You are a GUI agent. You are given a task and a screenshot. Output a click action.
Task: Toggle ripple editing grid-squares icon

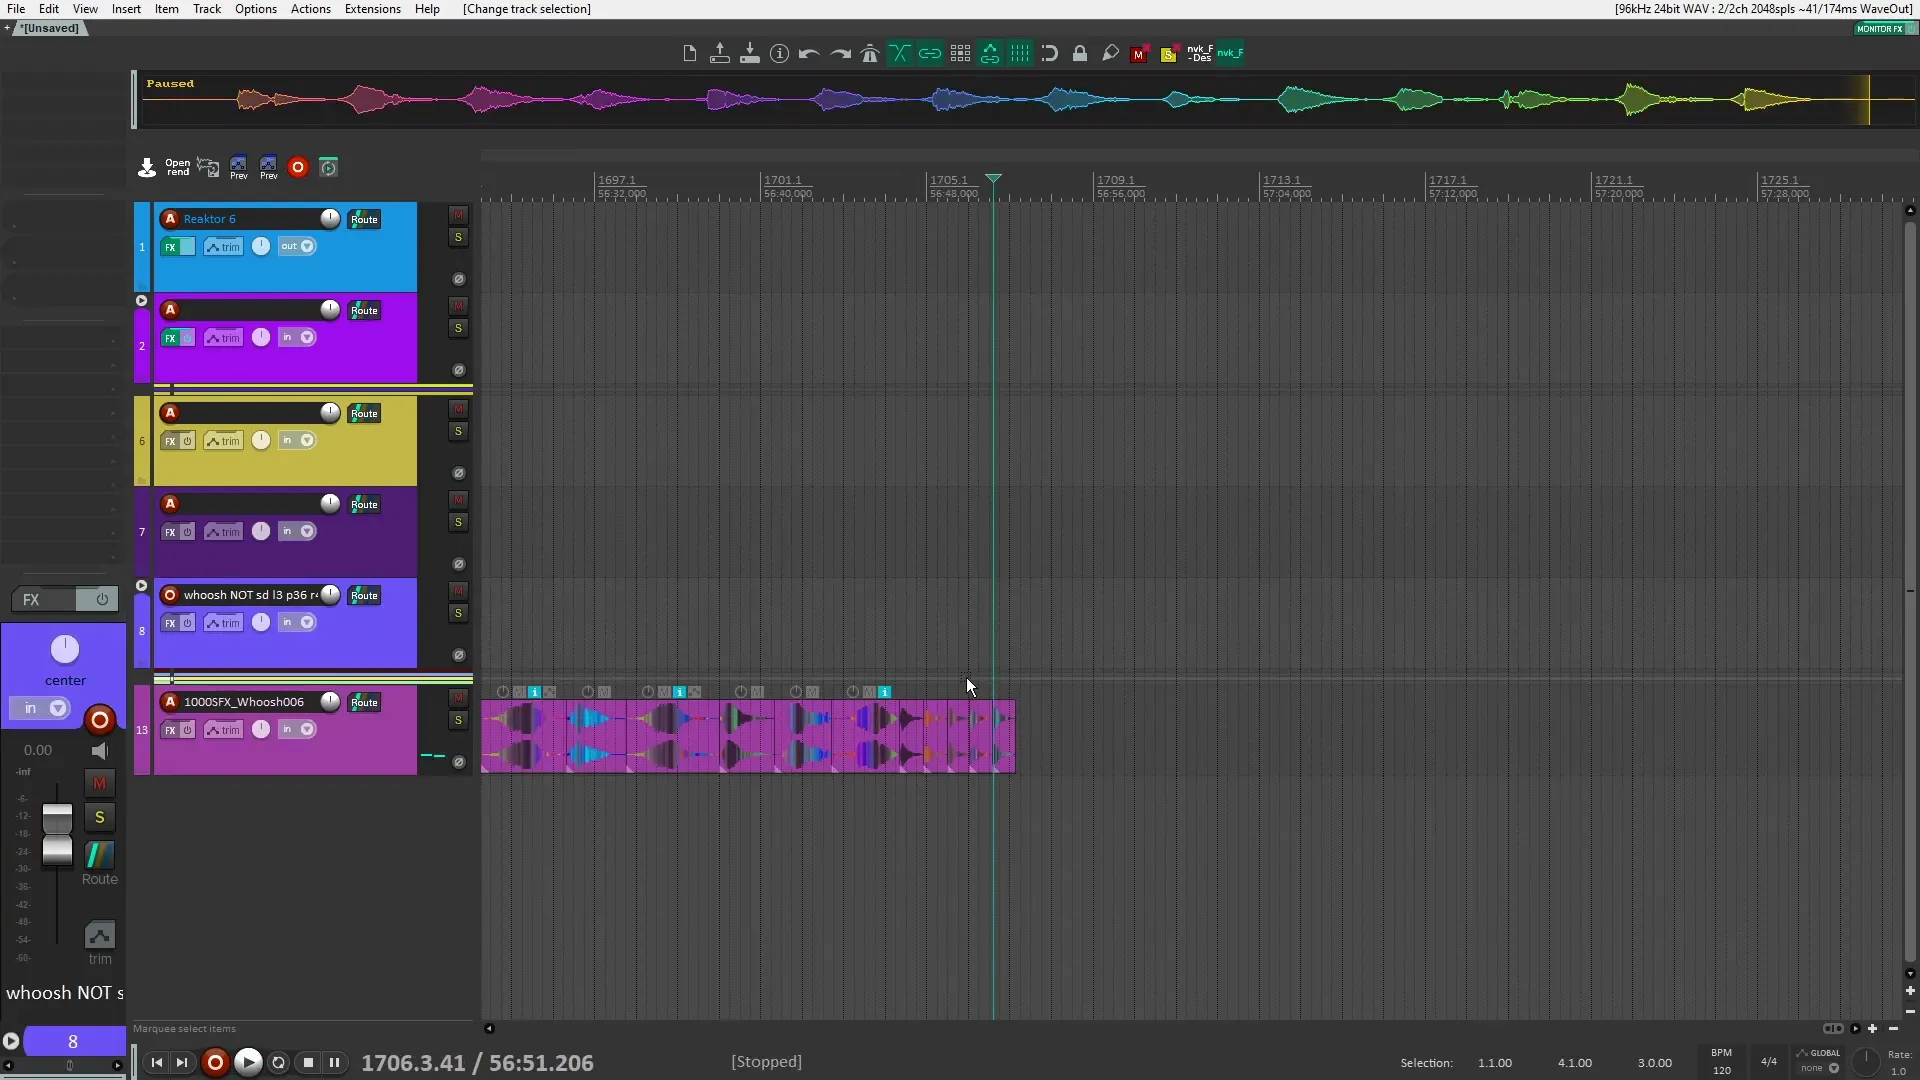[960, 54]
